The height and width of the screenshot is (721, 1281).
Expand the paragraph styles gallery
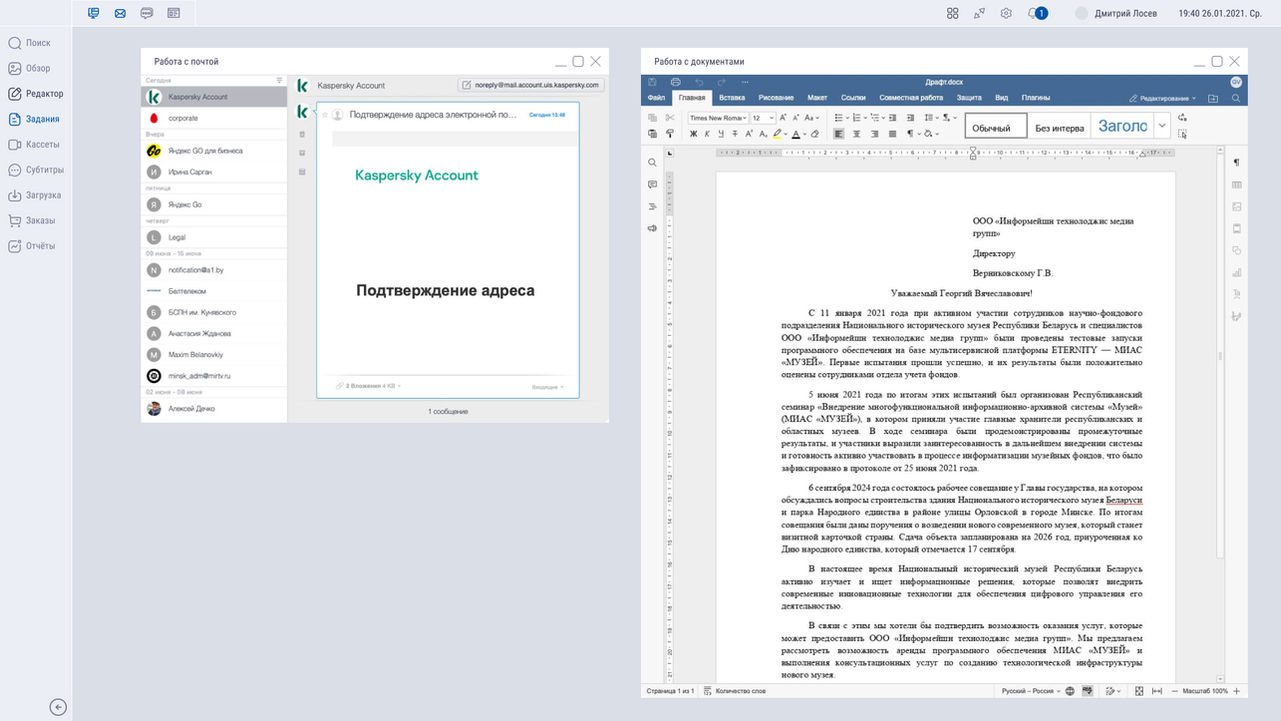coord(1162,126)
